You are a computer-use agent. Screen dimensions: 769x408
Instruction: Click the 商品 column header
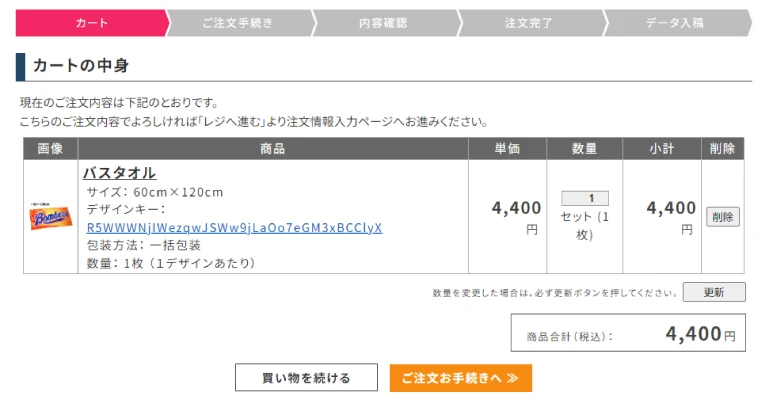[272, 149]
